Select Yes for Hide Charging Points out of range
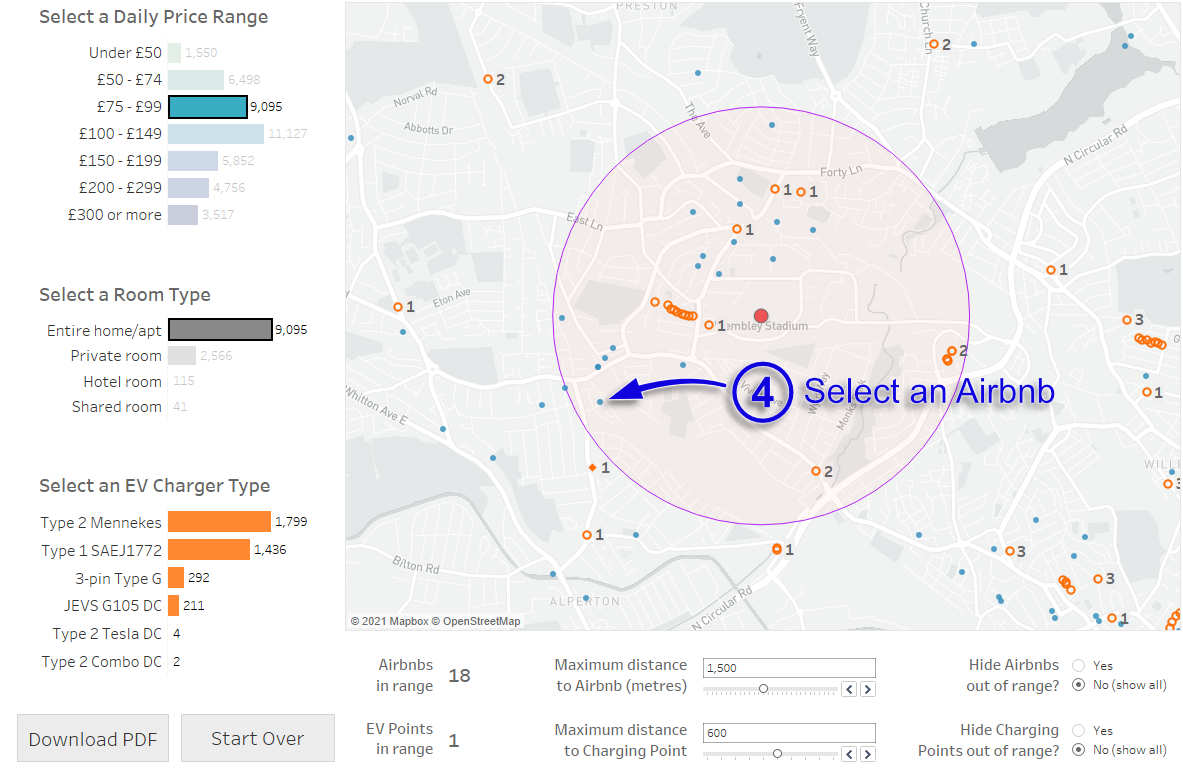The image size is (1183, 779). click(1078, 730)
